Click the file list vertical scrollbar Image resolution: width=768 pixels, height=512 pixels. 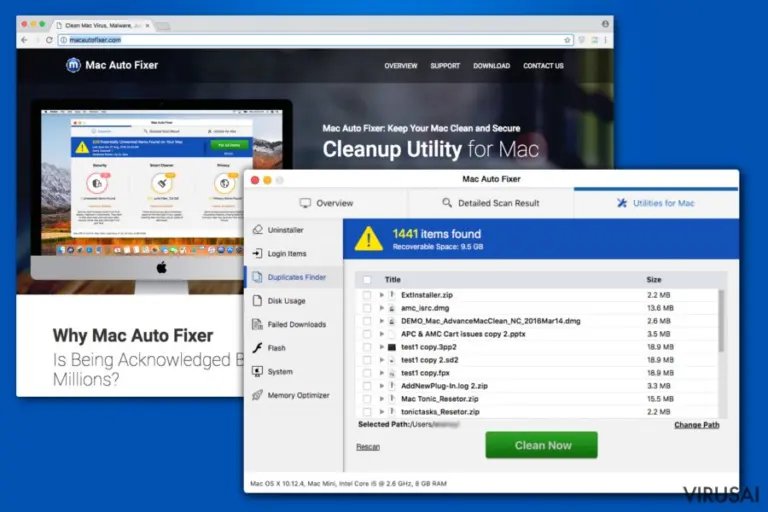coord(721,321)
